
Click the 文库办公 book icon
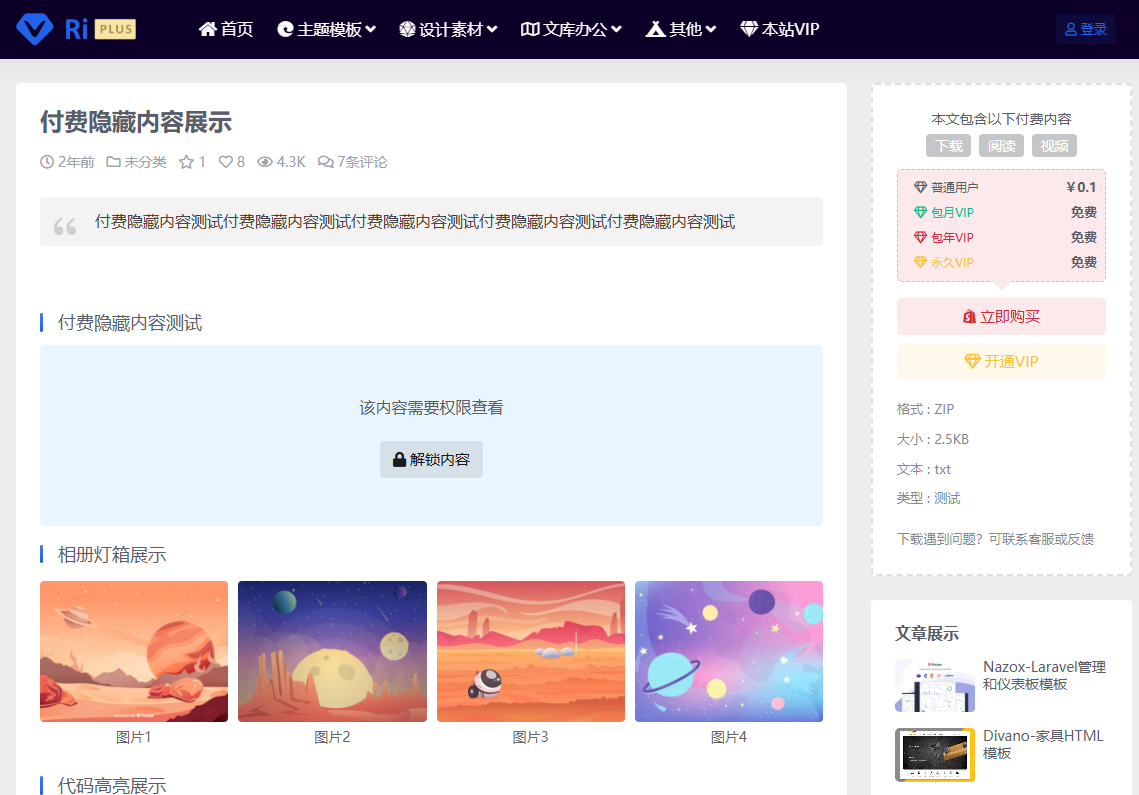tap(530, 29)
